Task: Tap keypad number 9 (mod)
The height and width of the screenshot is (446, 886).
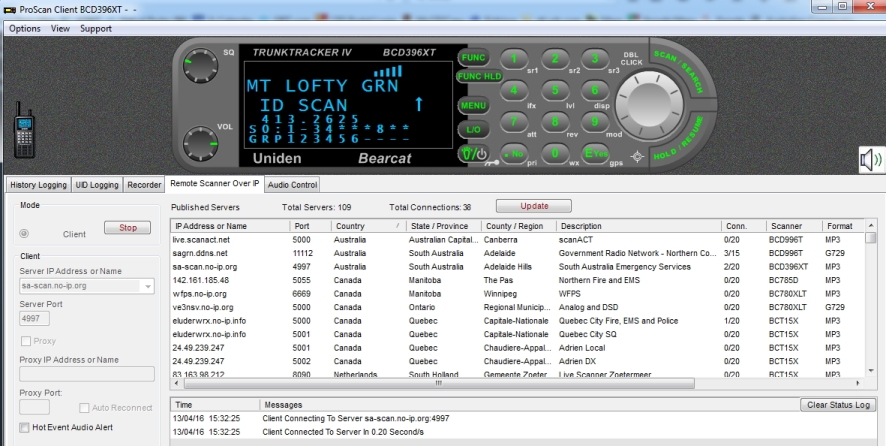Action: click(x=594, y=122)
